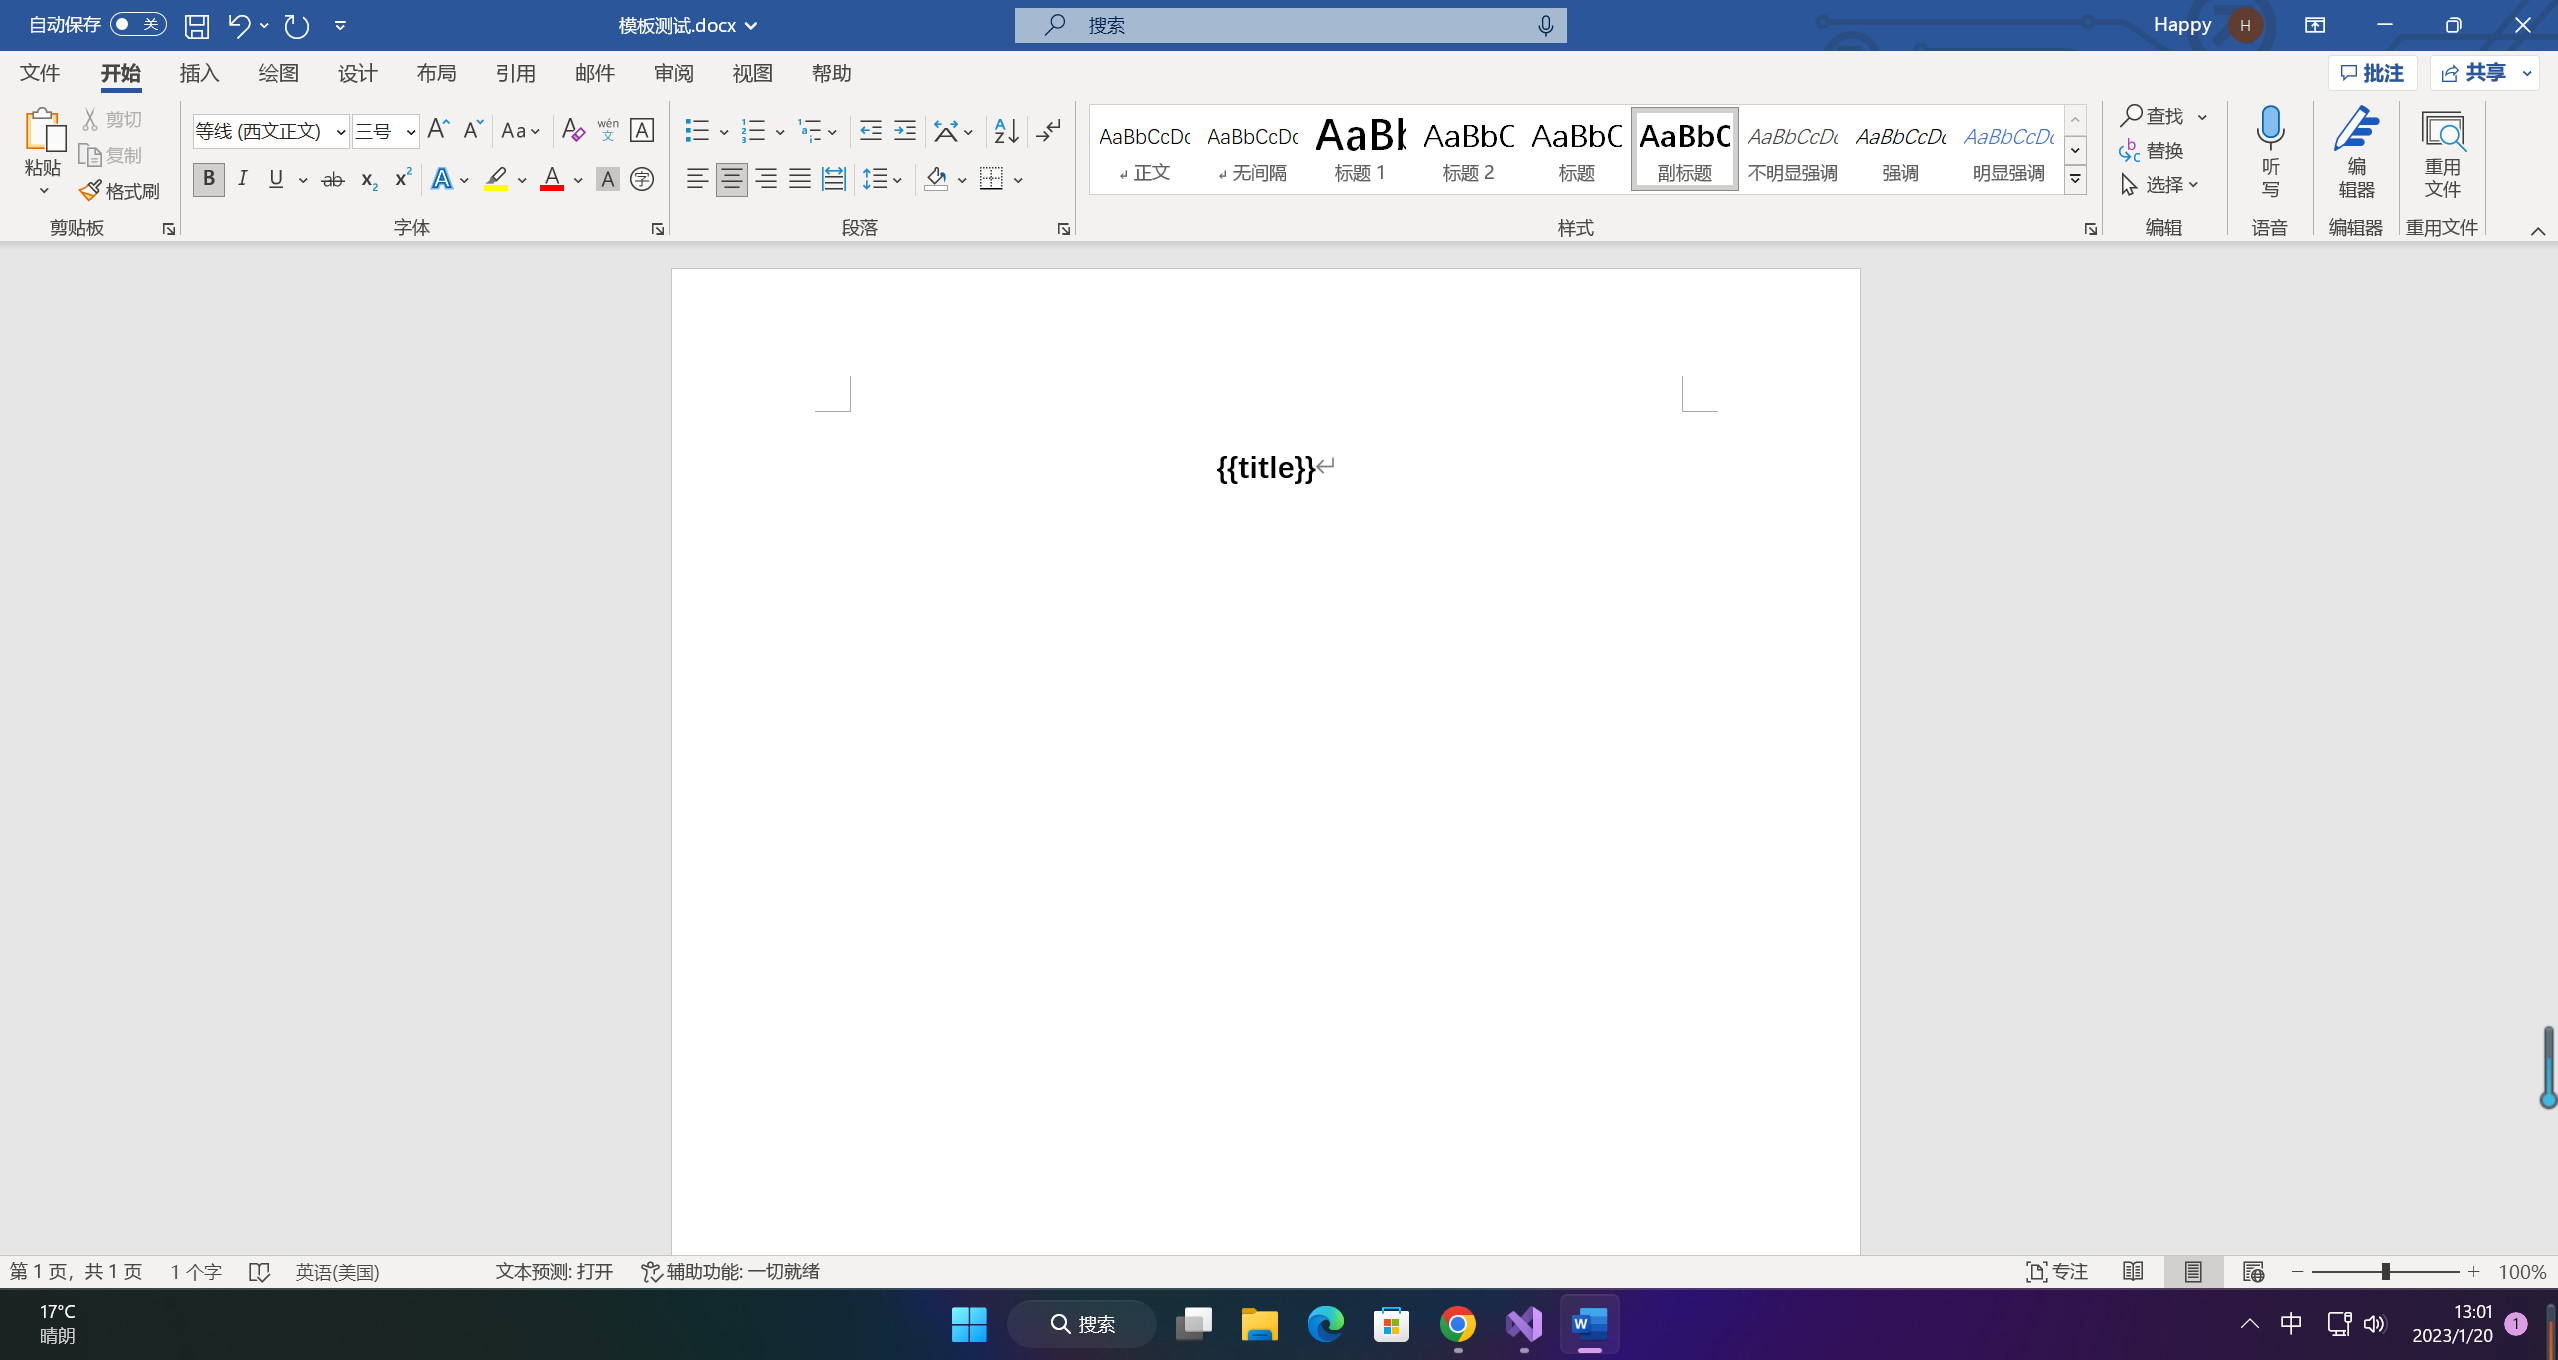The width and height of the screenshot is (2558, 1360).
Task: Apply red font color
Action: pyautogui.click(x=552, y=179)
